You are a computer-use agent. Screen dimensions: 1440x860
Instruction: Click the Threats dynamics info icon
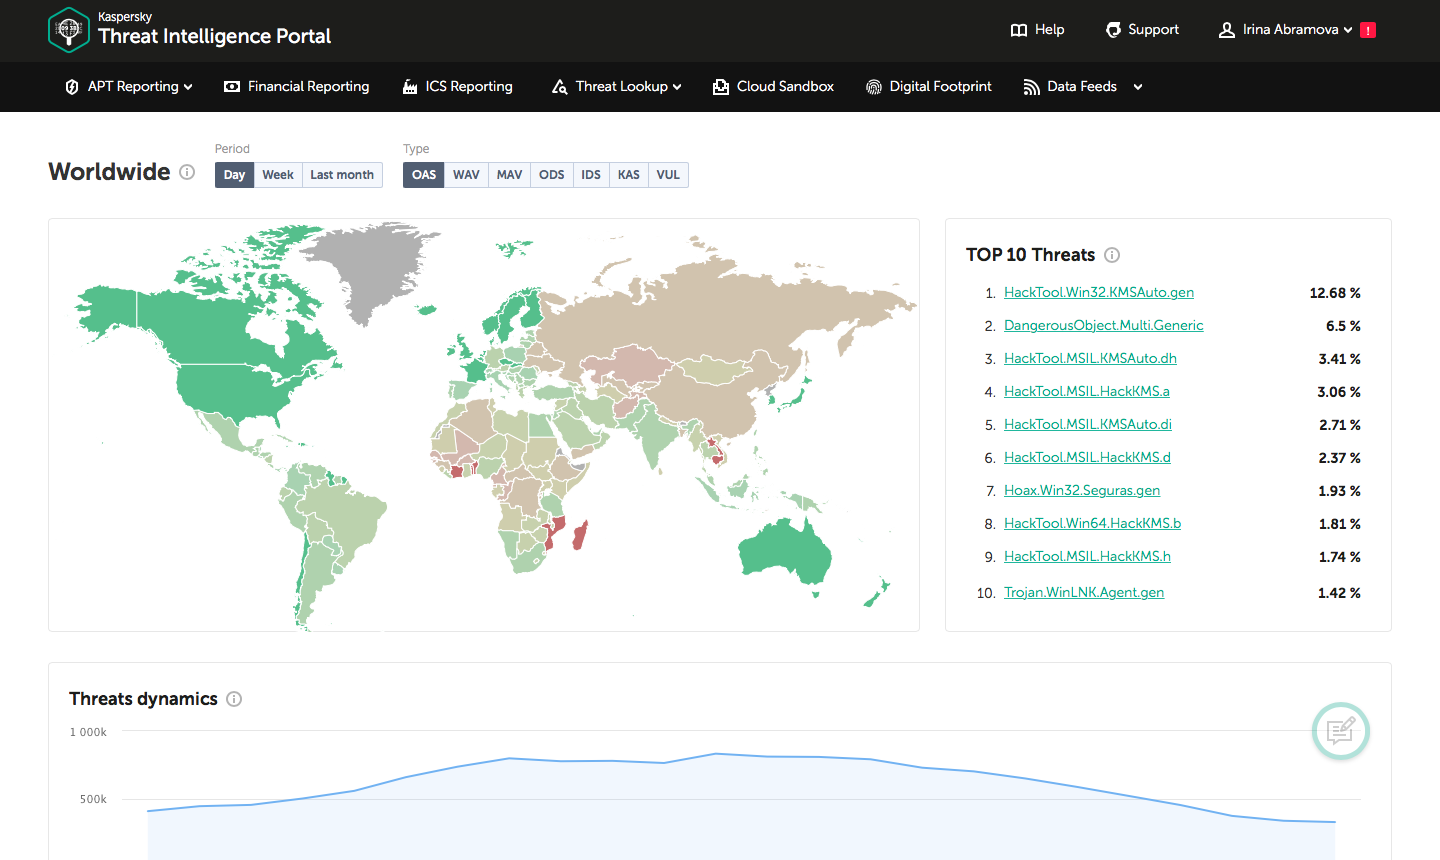tap(234, 699)
